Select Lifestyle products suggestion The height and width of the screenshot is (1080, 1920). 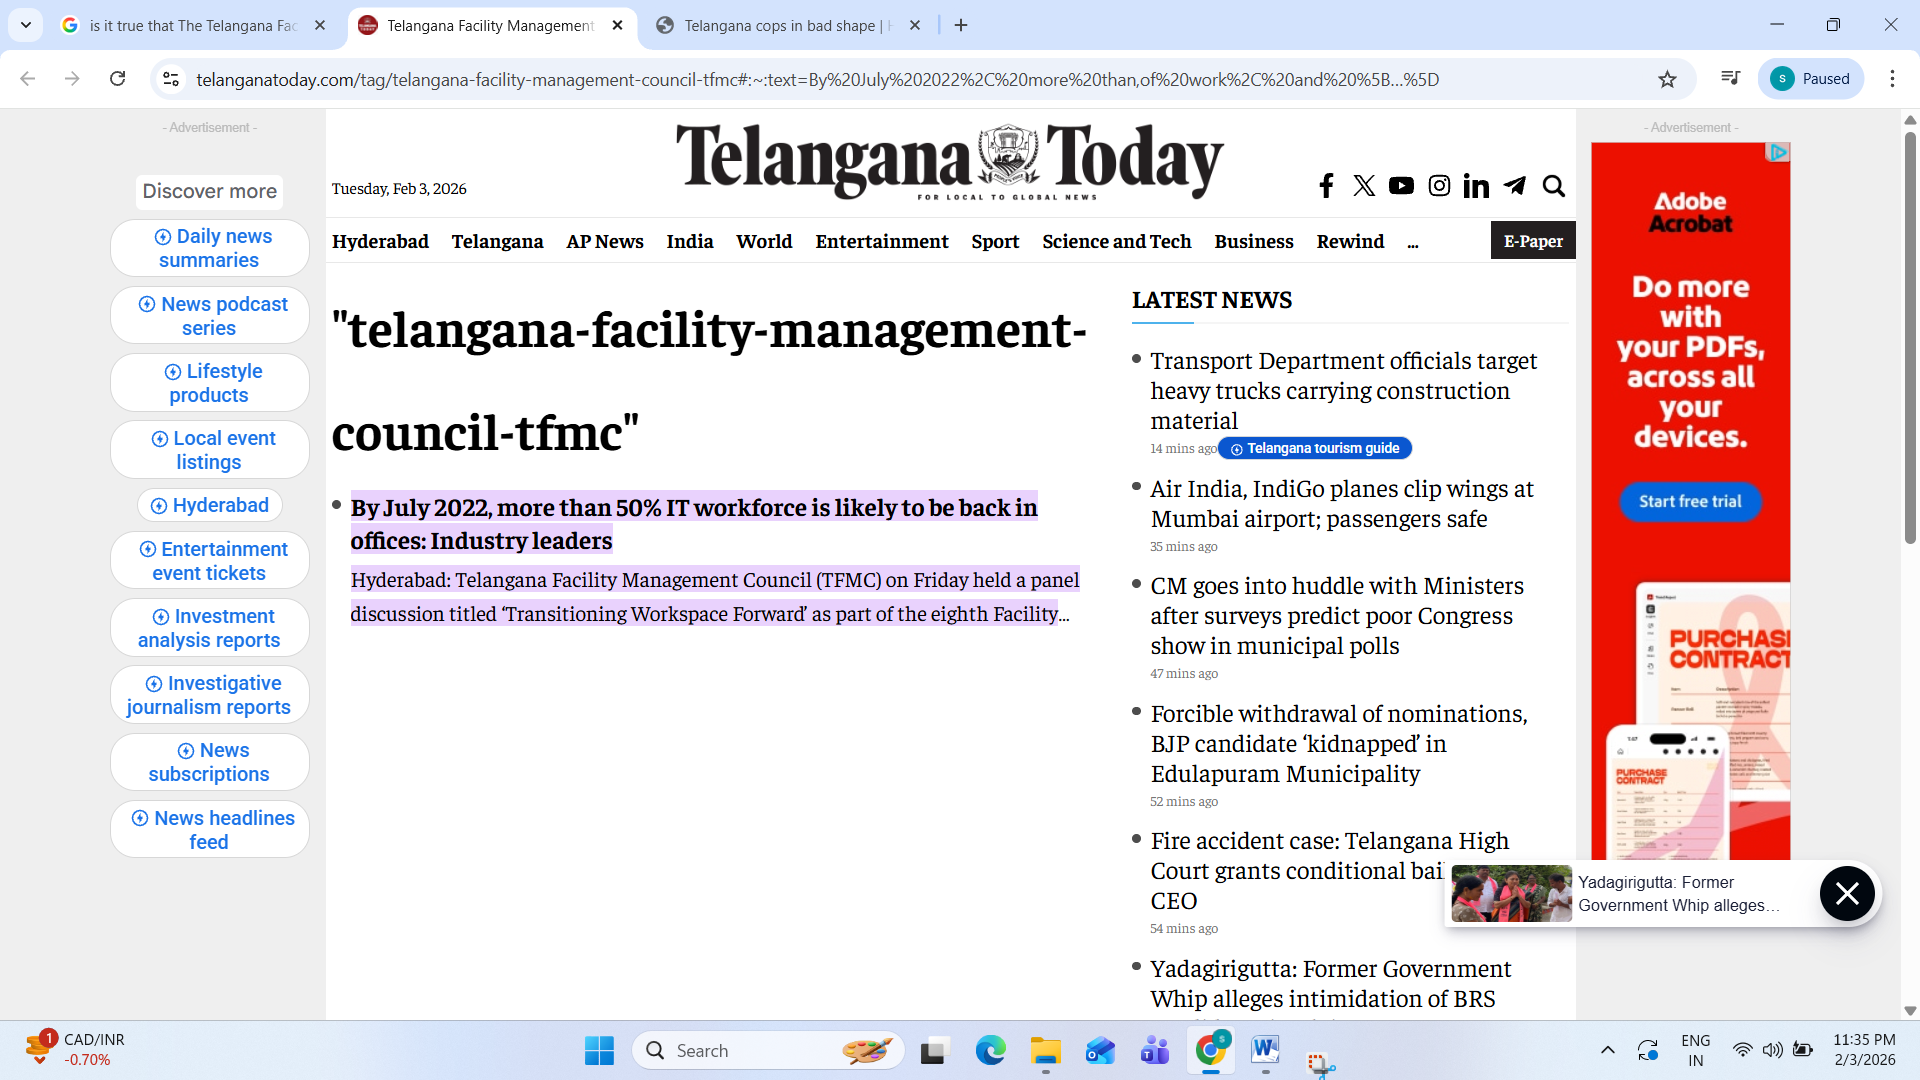click(x=209, y=383)
